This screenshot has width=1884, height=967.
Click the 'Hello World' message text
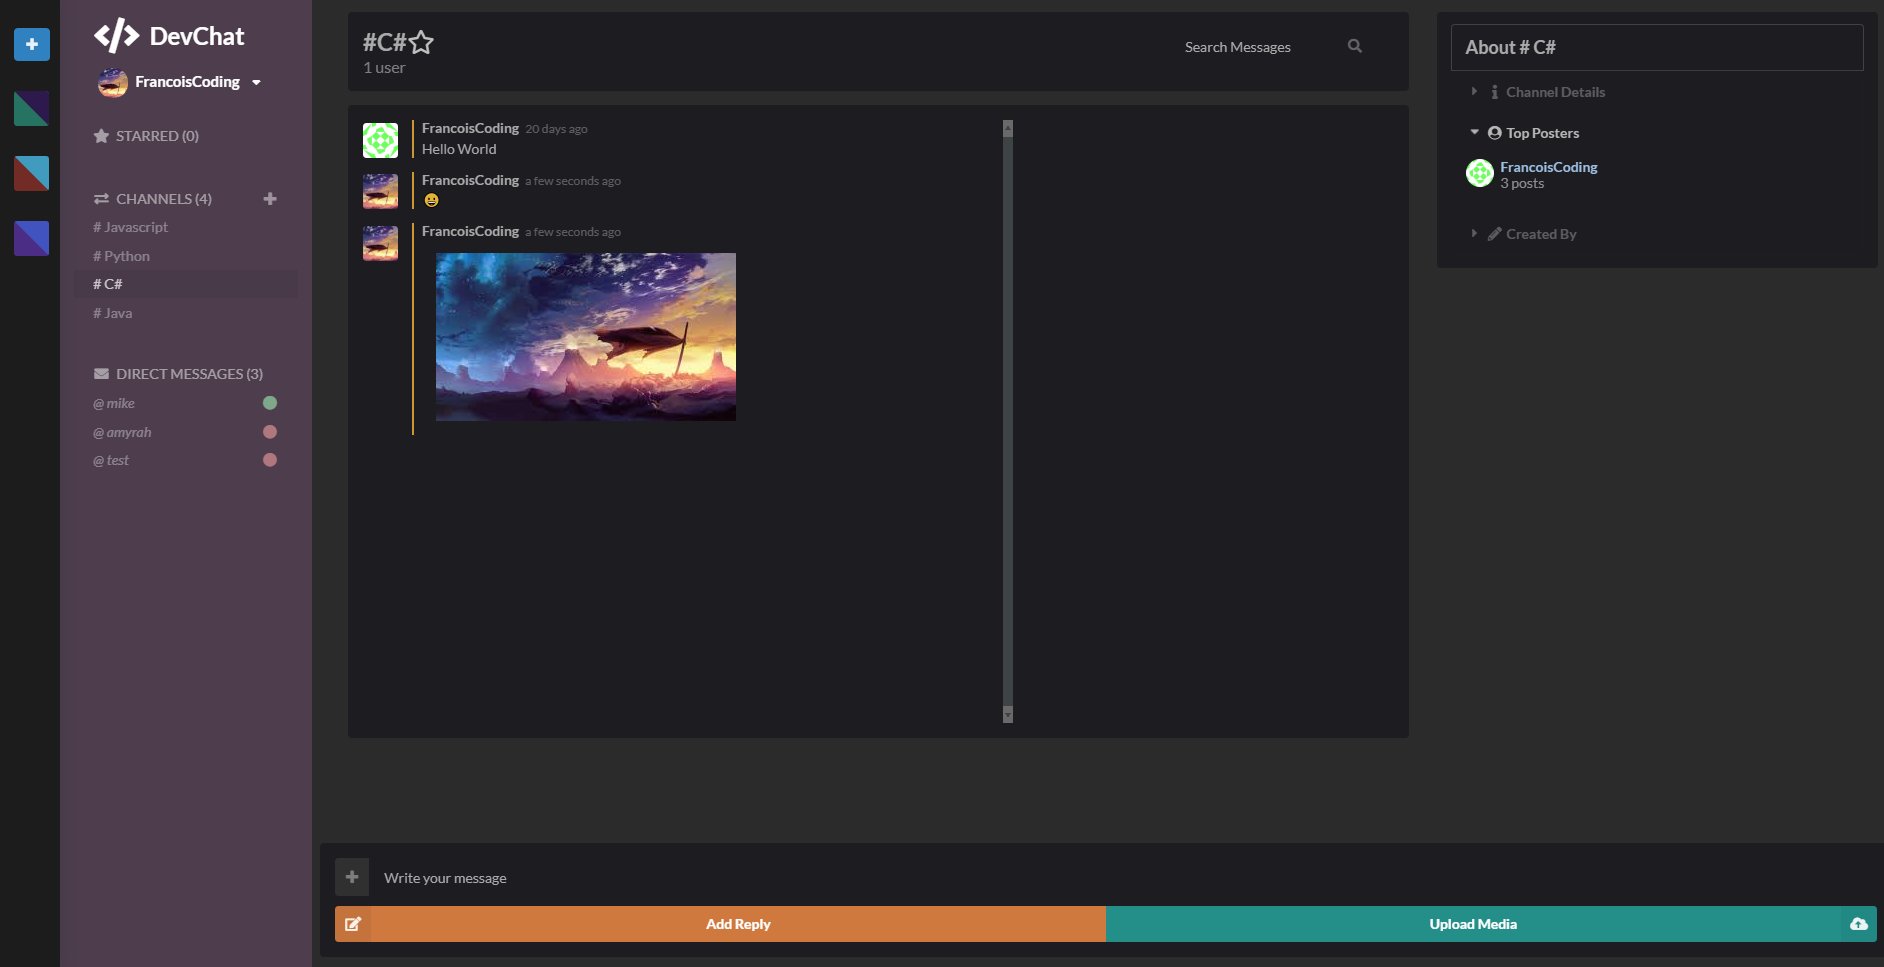(x=459, y=149)
